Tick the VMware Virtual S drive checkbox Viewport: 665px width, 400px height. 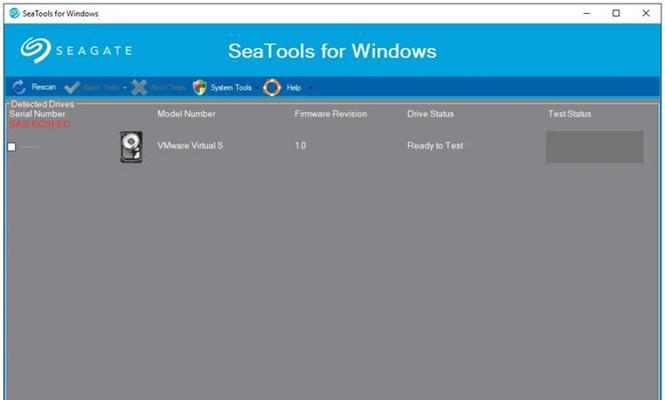(12, 147)
